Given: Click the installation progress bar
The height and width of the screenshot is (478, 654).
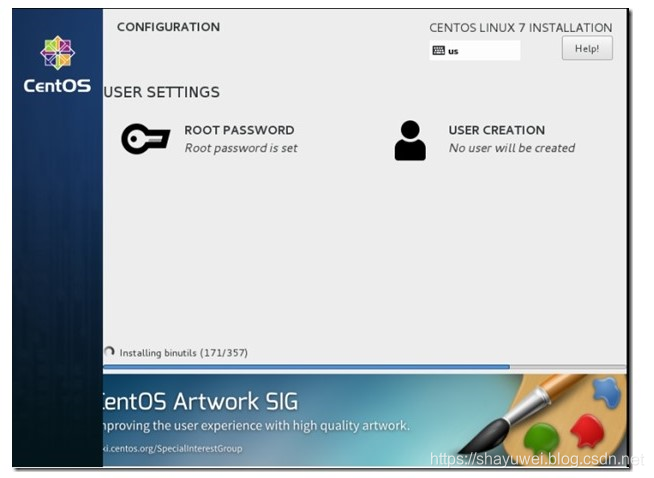Looking at the screenshot, I should coord(365,367).
